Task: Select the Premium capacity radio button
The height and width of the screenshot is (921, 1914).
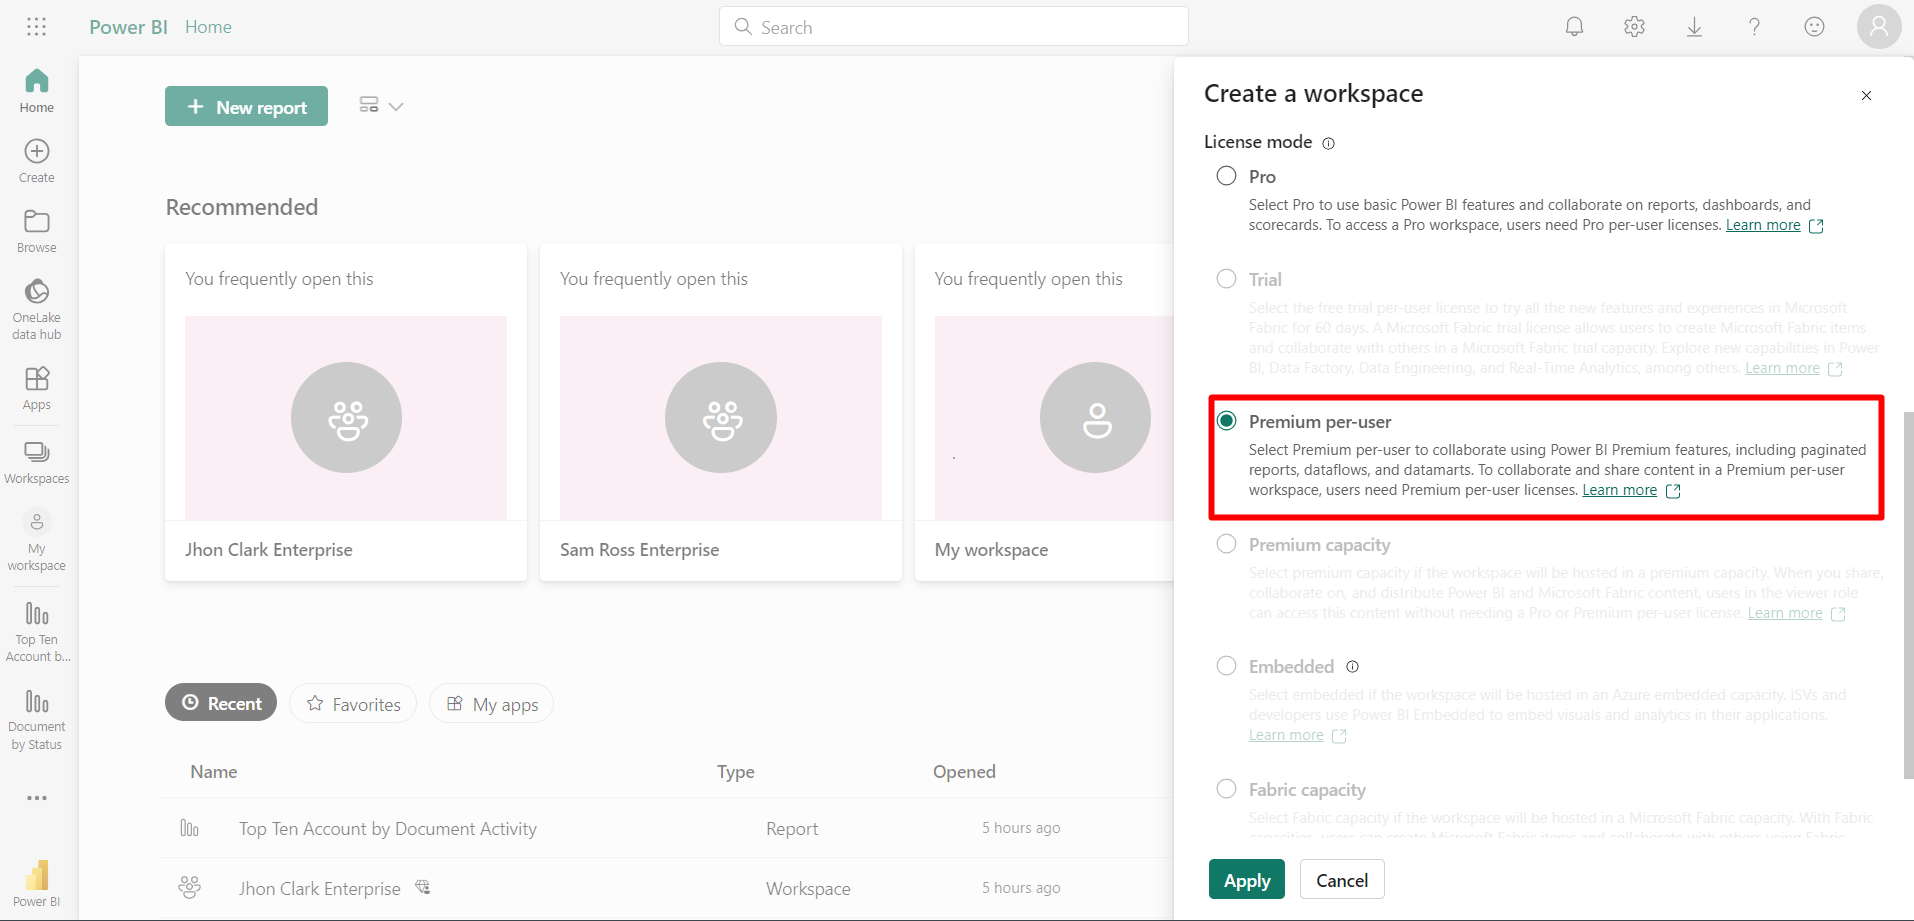Action: pyautogui.click(x=1226, y=544)
